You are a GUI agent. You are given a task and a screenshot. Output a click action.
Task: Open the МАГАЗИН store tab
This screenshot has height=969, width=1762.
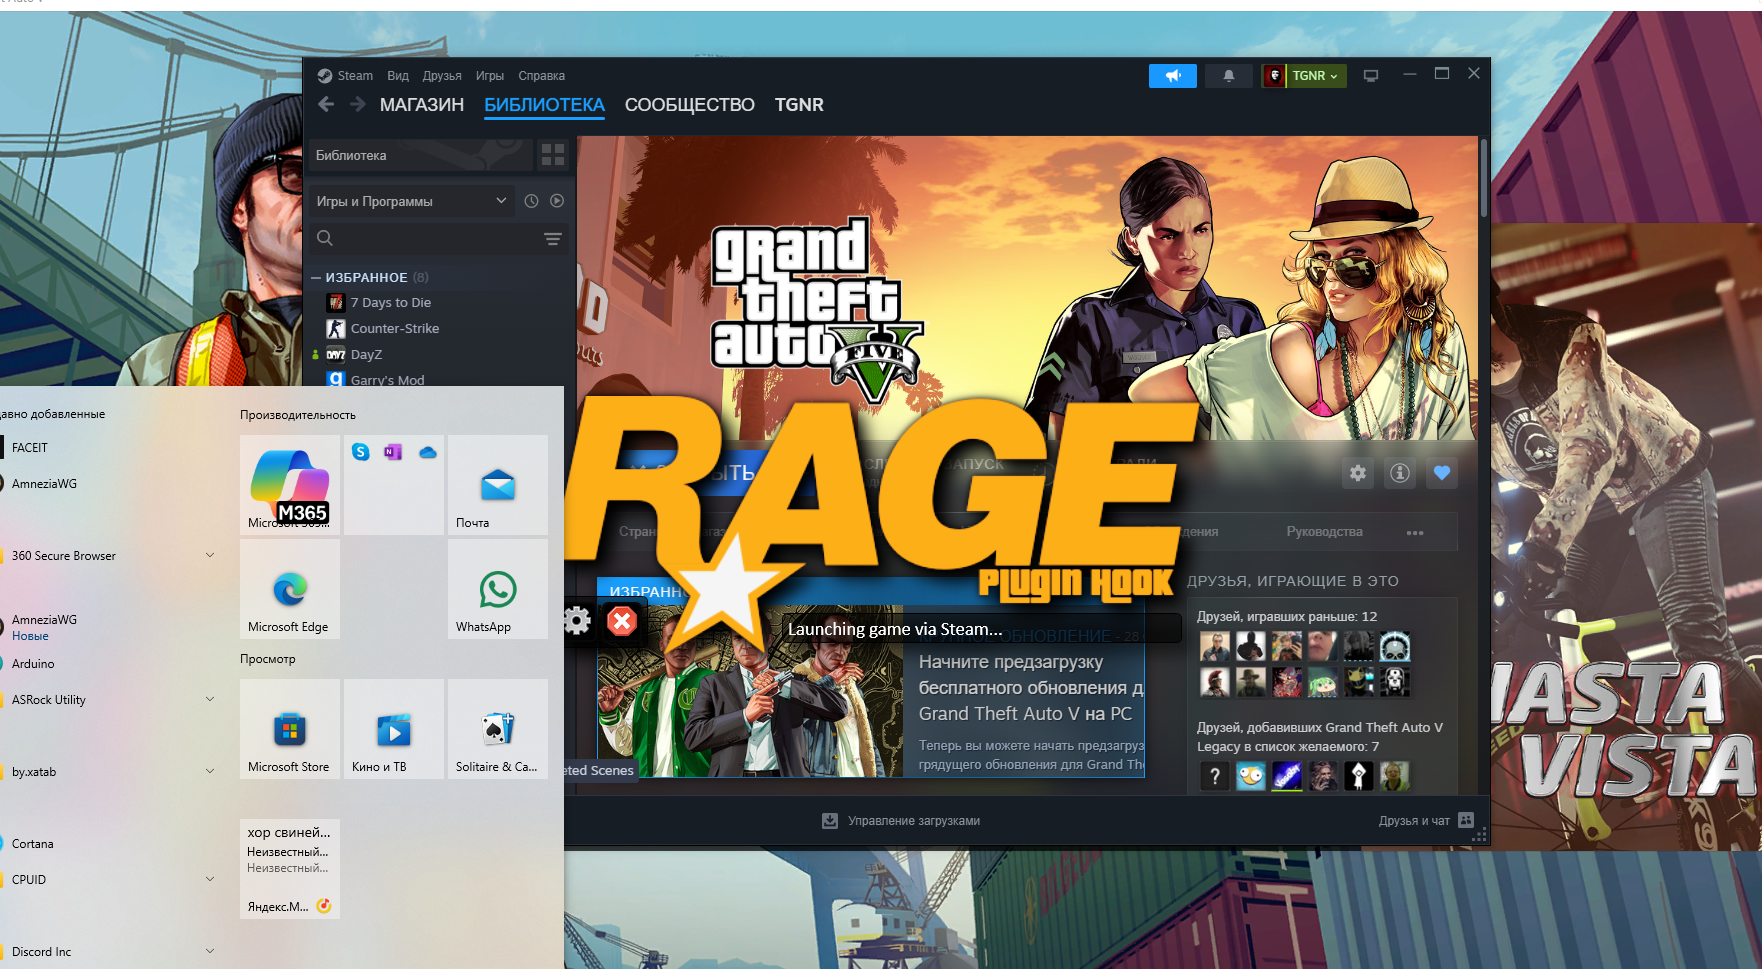pos(421,105)
